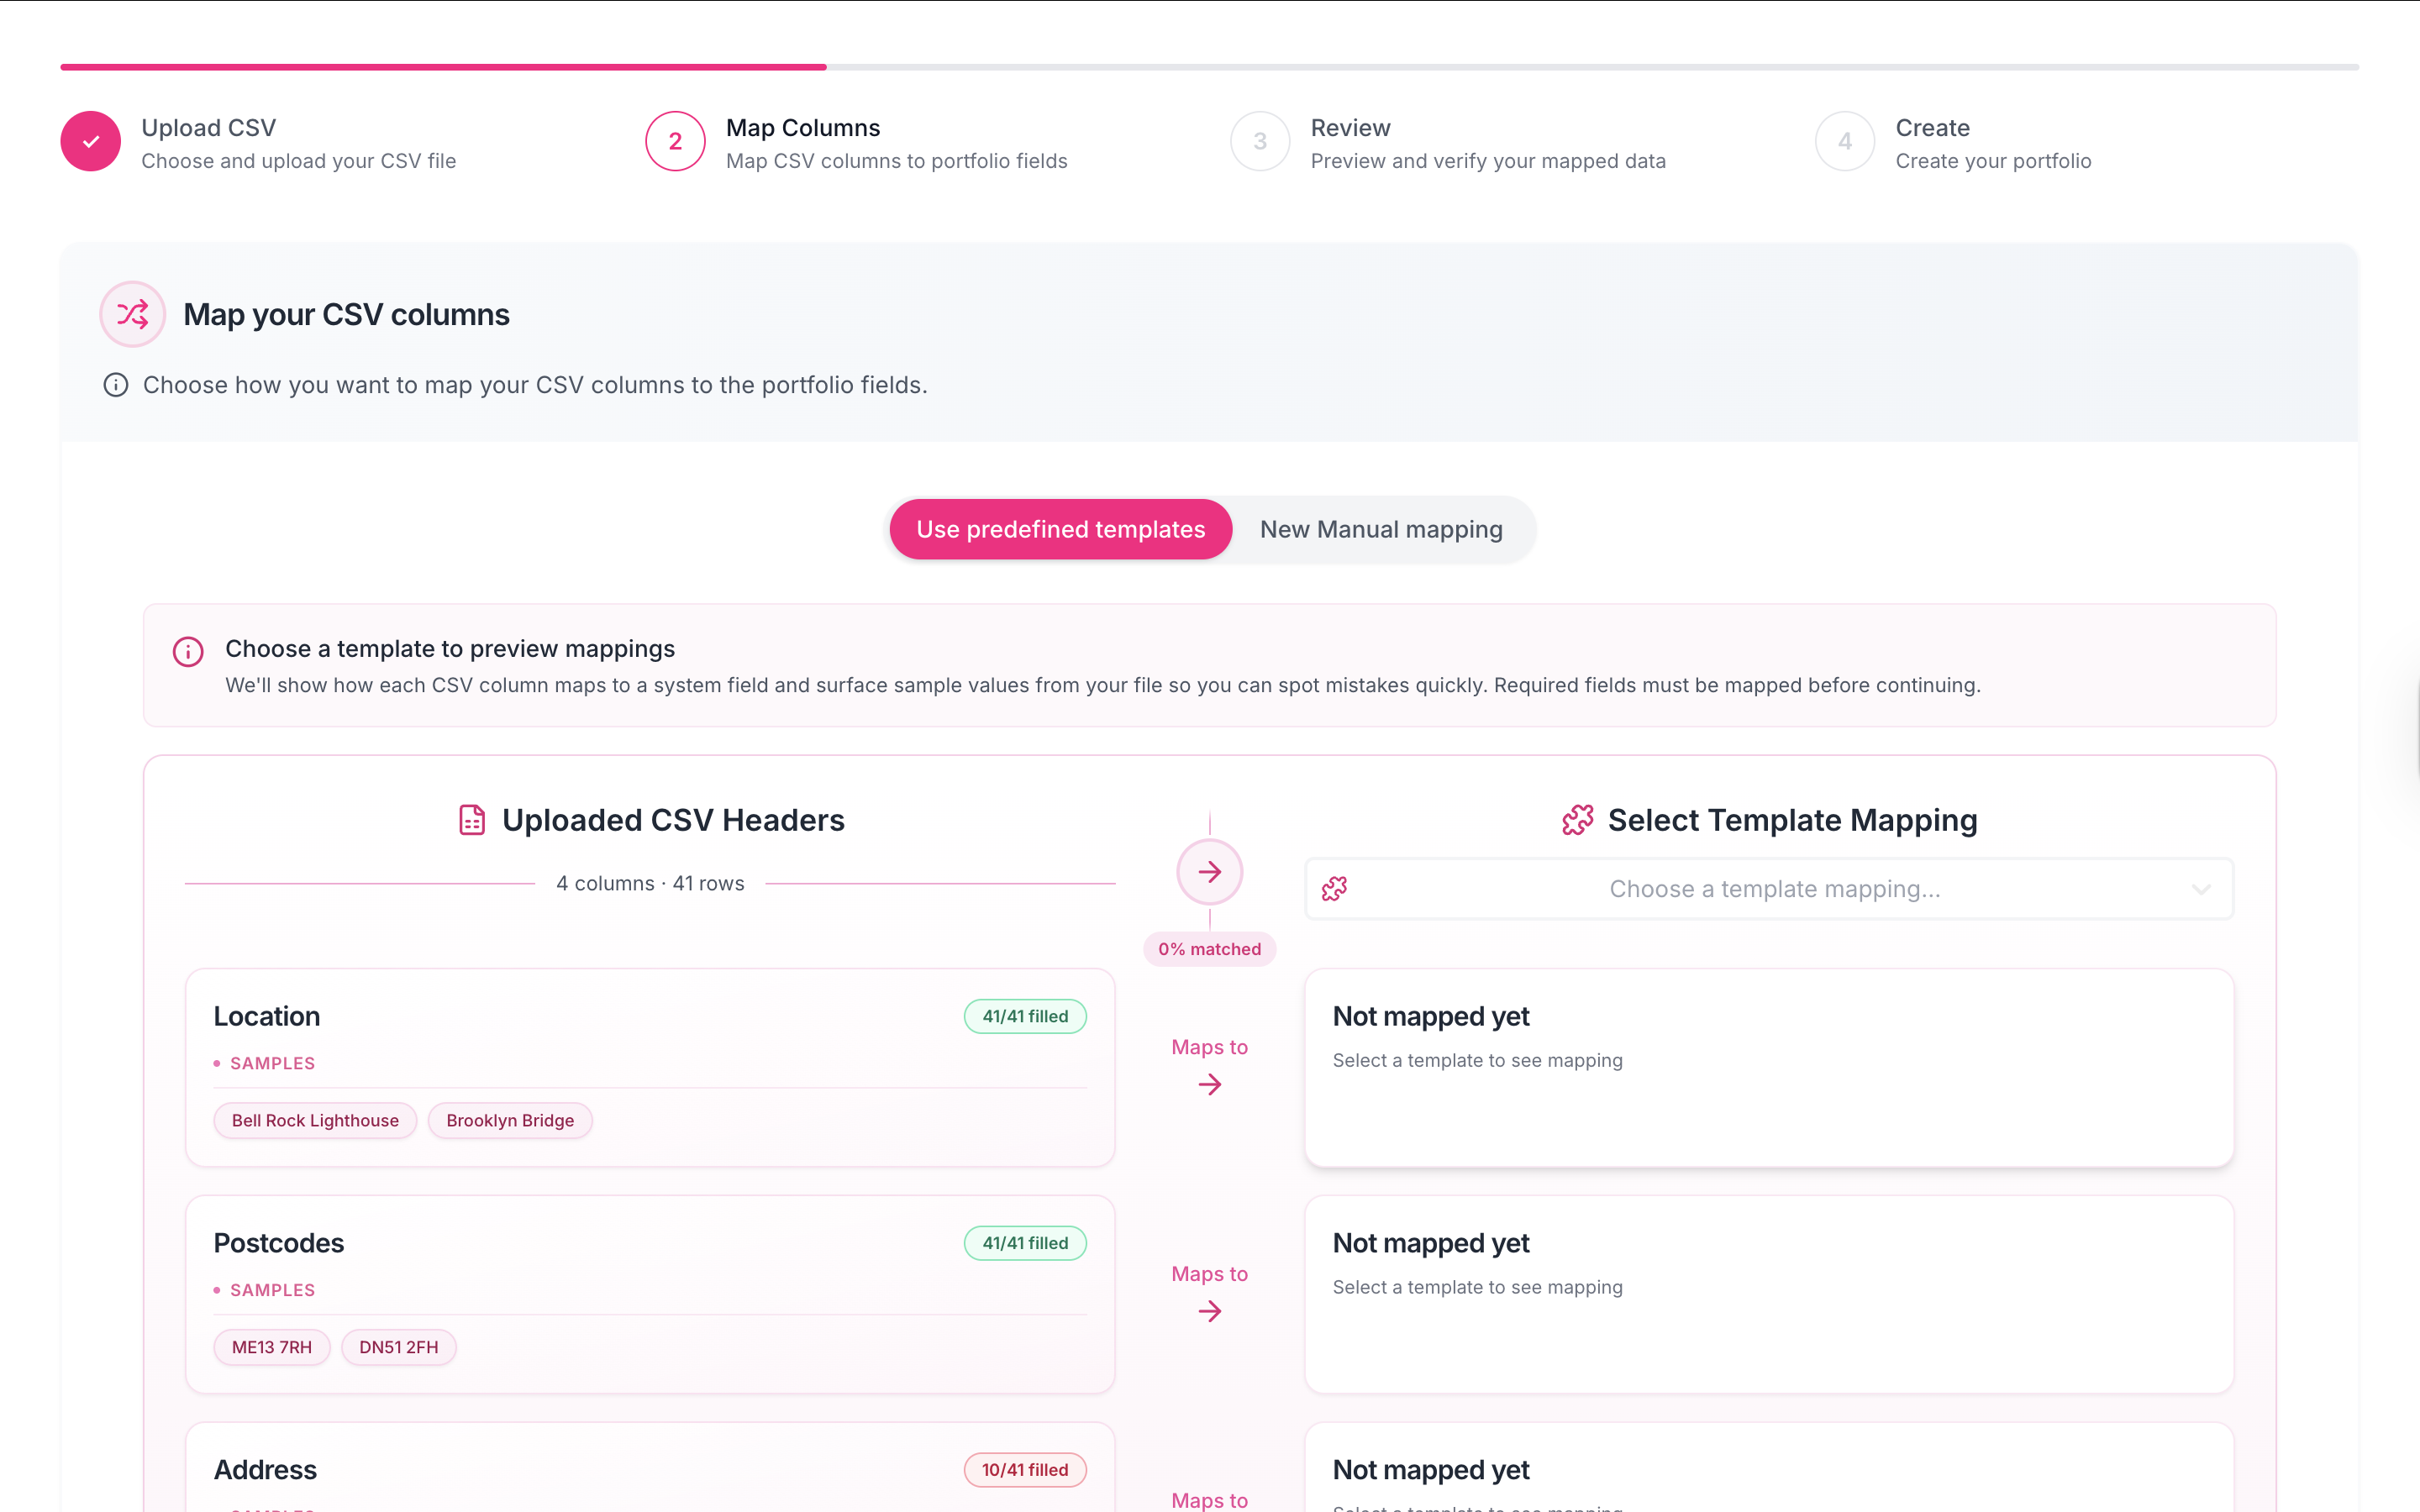Screen dimensions: 2420x1512
Task: Go to the Map Columns step
Action: point(676,141)
